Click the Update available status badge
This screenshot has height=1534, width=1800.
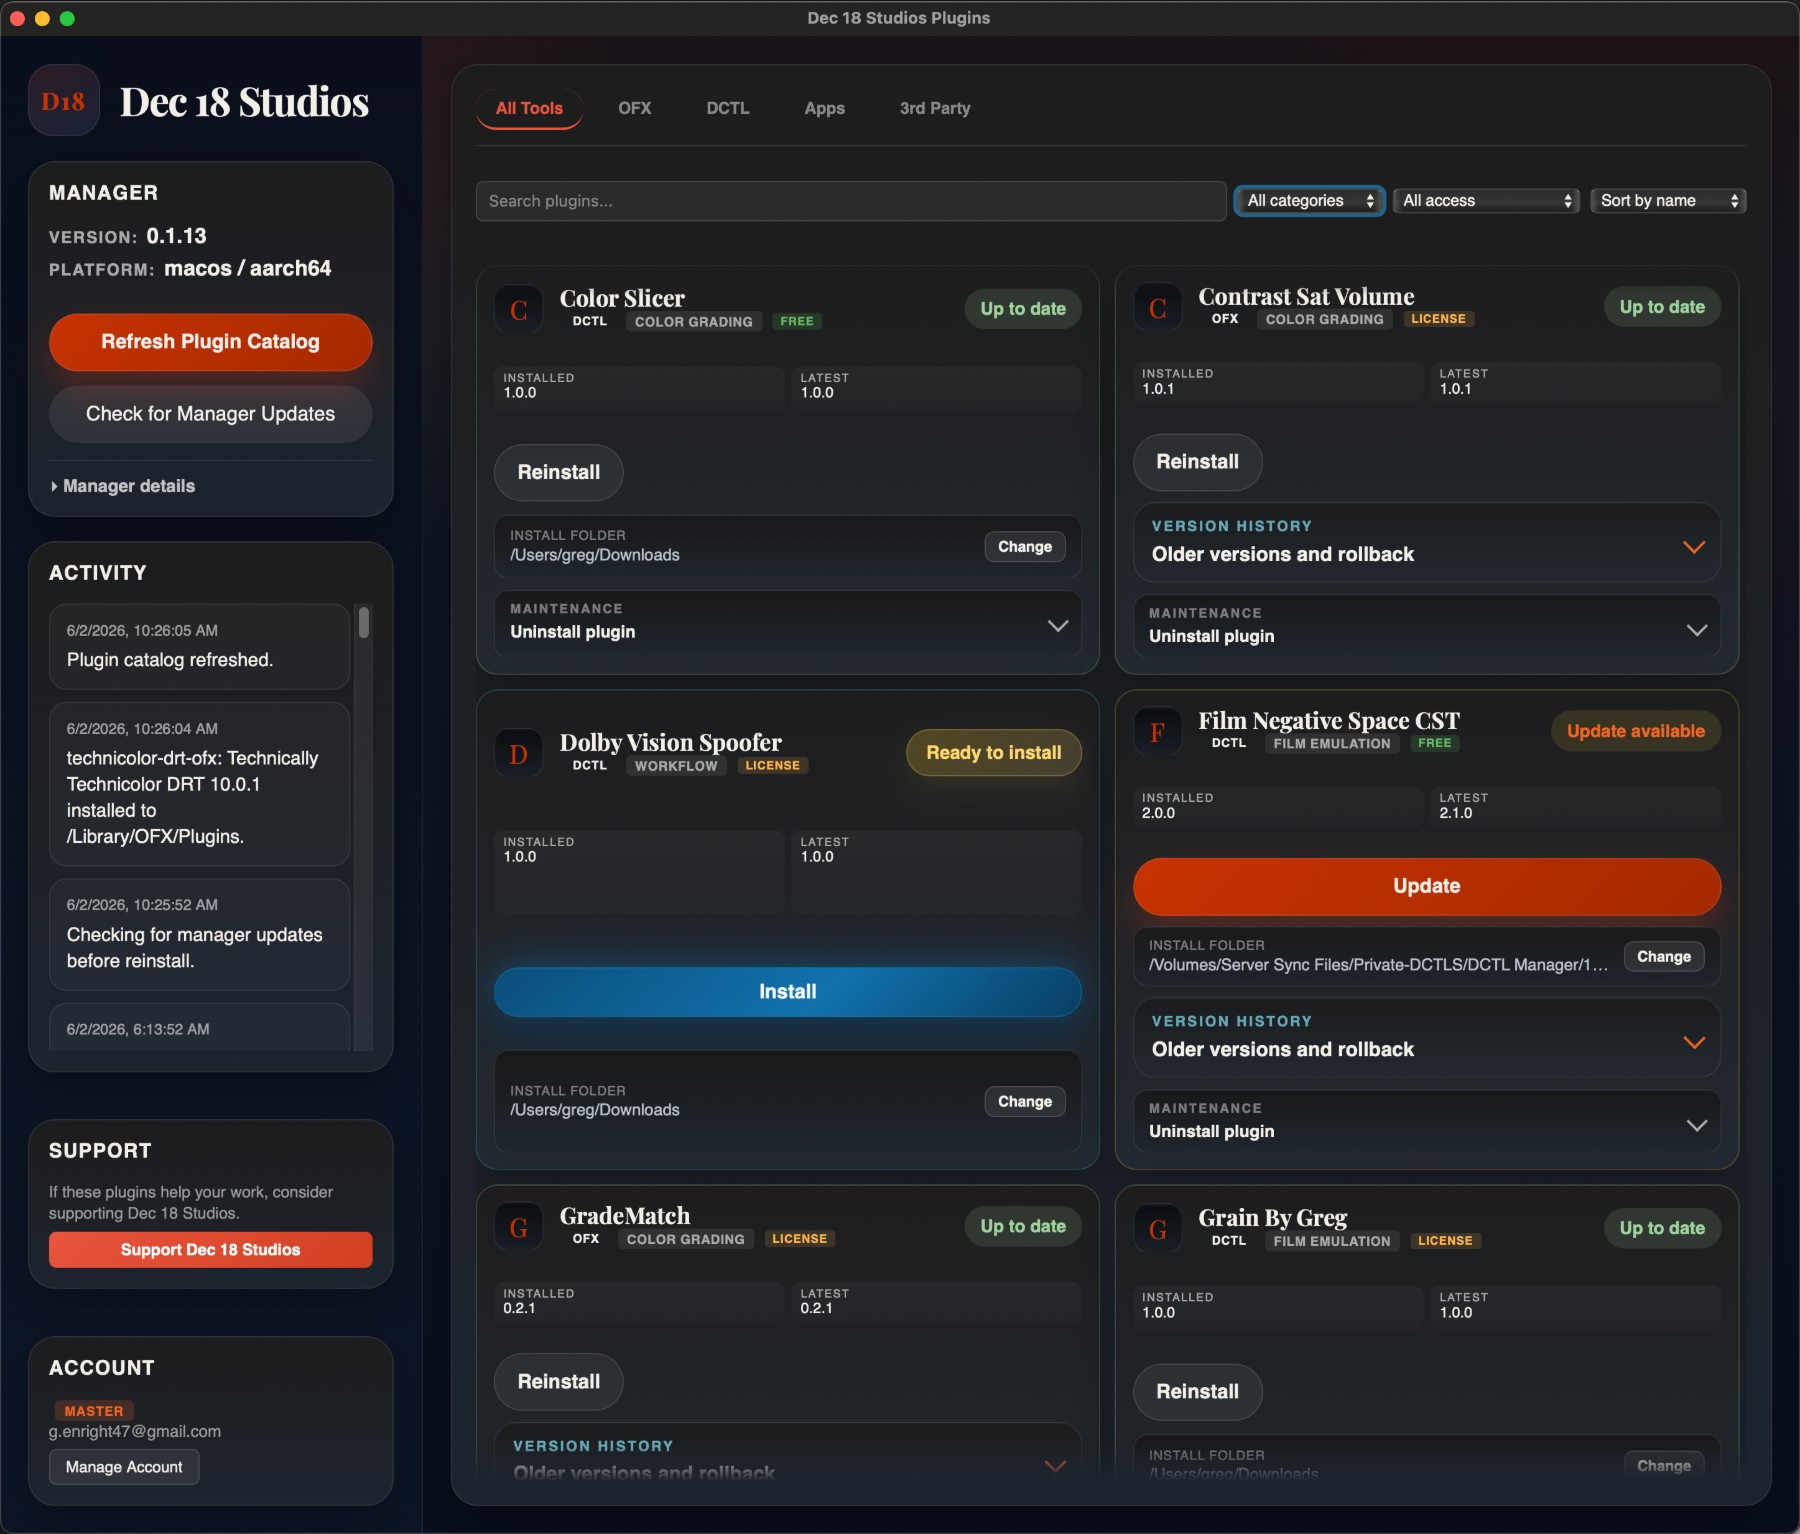[1635, 731]
